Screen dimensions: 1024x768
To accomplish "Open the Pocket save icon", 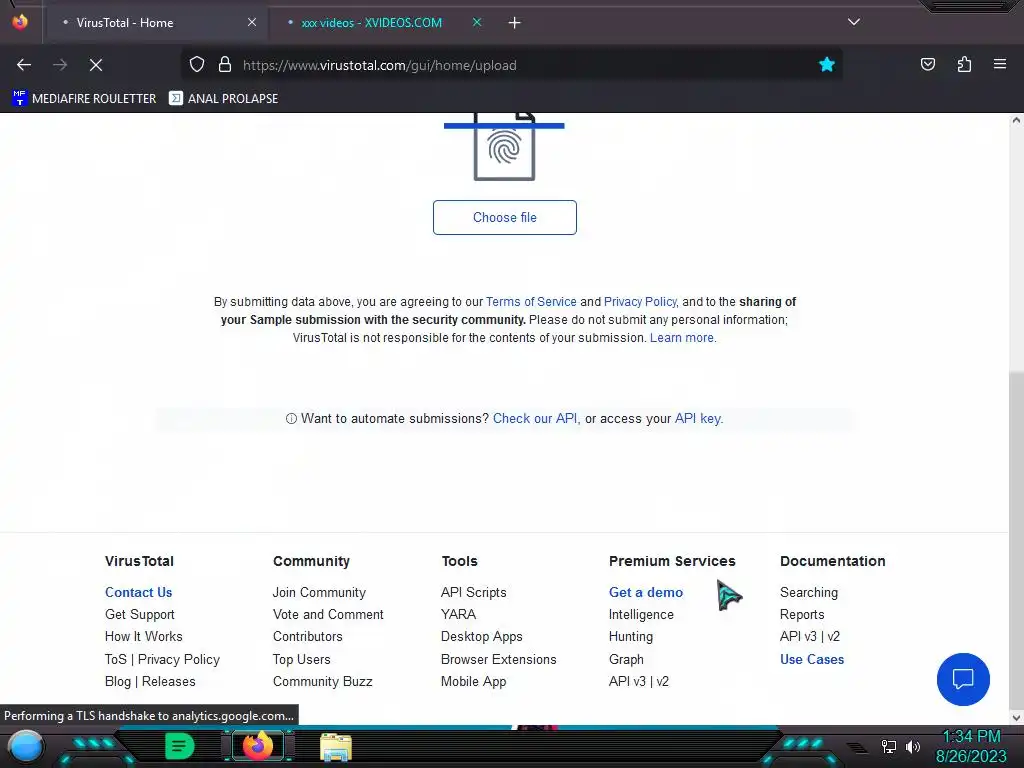I will point(927,64).
